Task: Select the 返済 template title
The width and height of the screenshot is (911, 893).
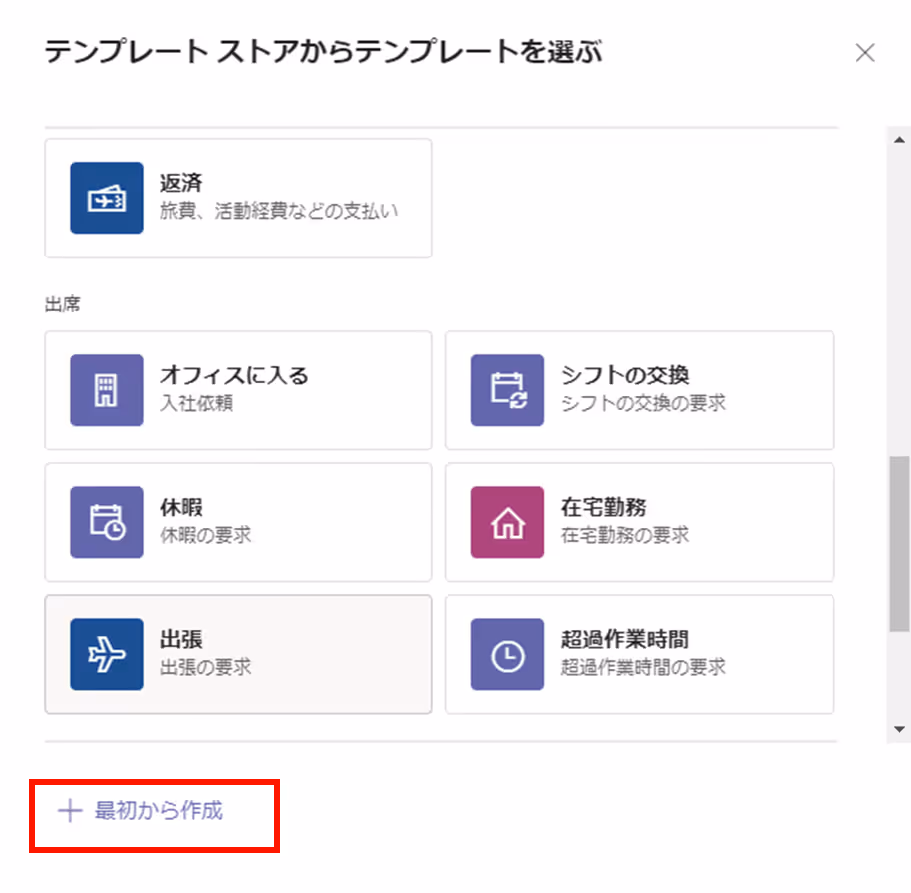Action: coord(181,183)
